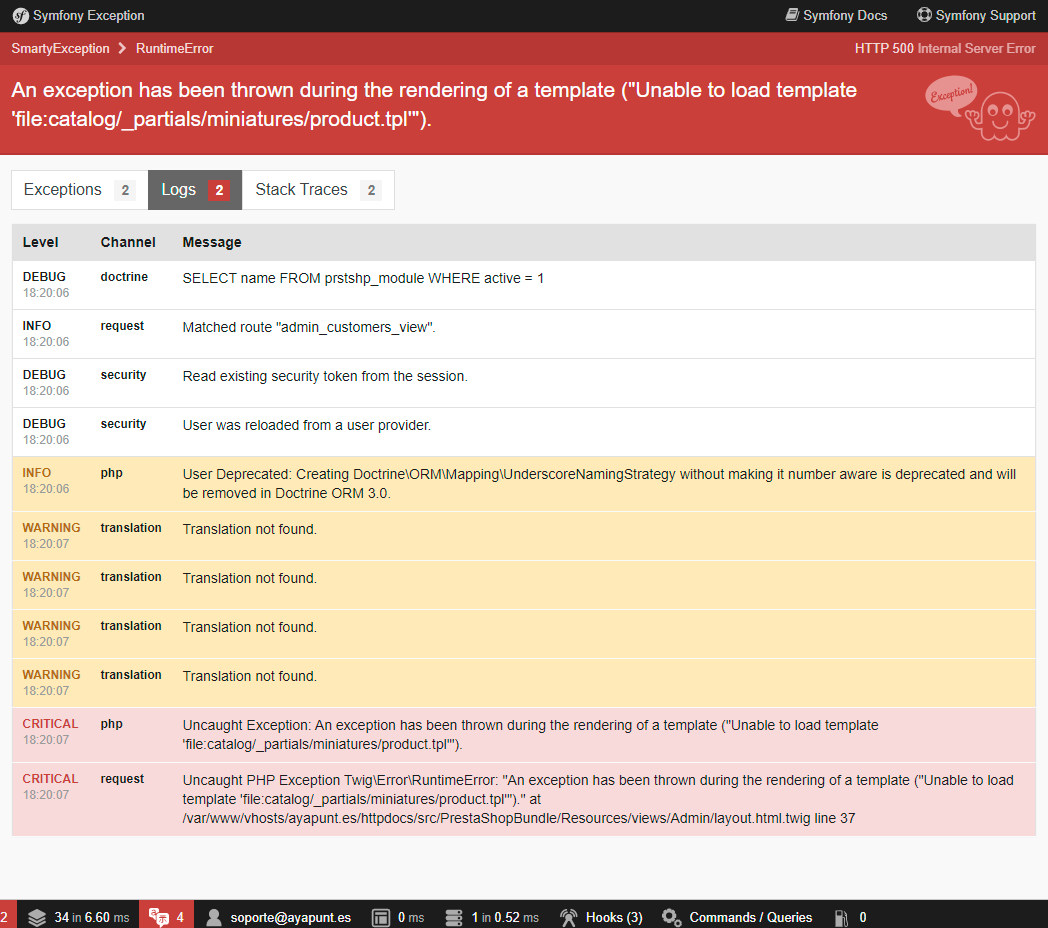The height and width of the screenshot is (928, 1048).
Task: Open the toolbar cache layers icon
Action: (x=37, y=917)
